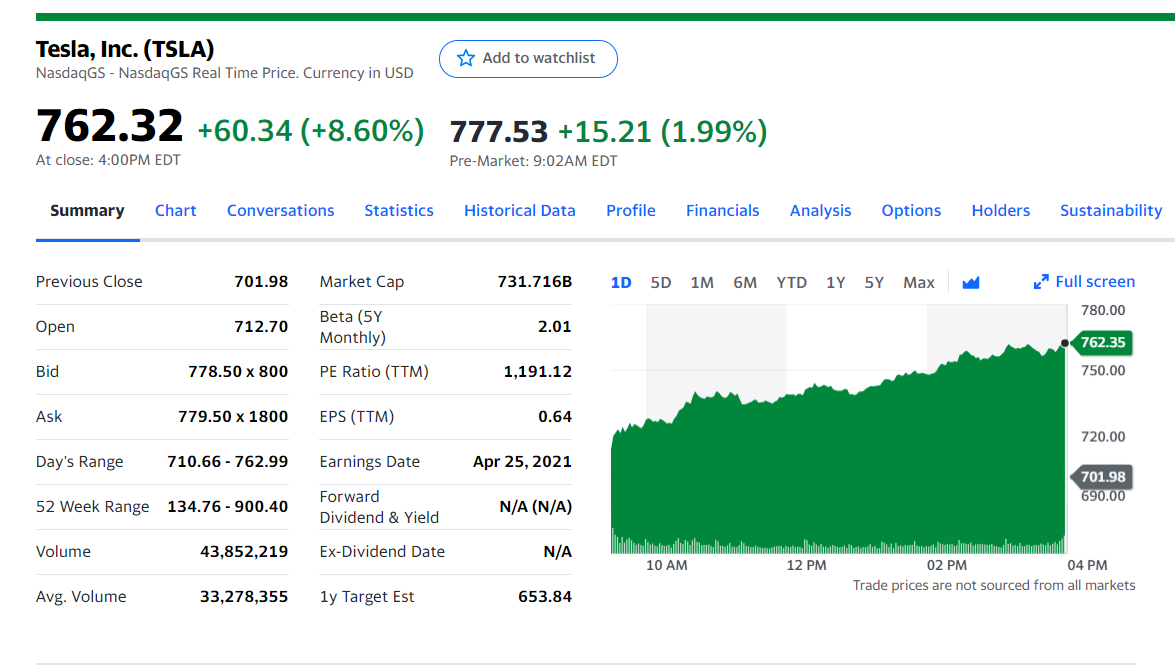The height and width of the screenshot is (665, 1175).
Task: Click the closing price 762.32
Action: click(109, 125)
